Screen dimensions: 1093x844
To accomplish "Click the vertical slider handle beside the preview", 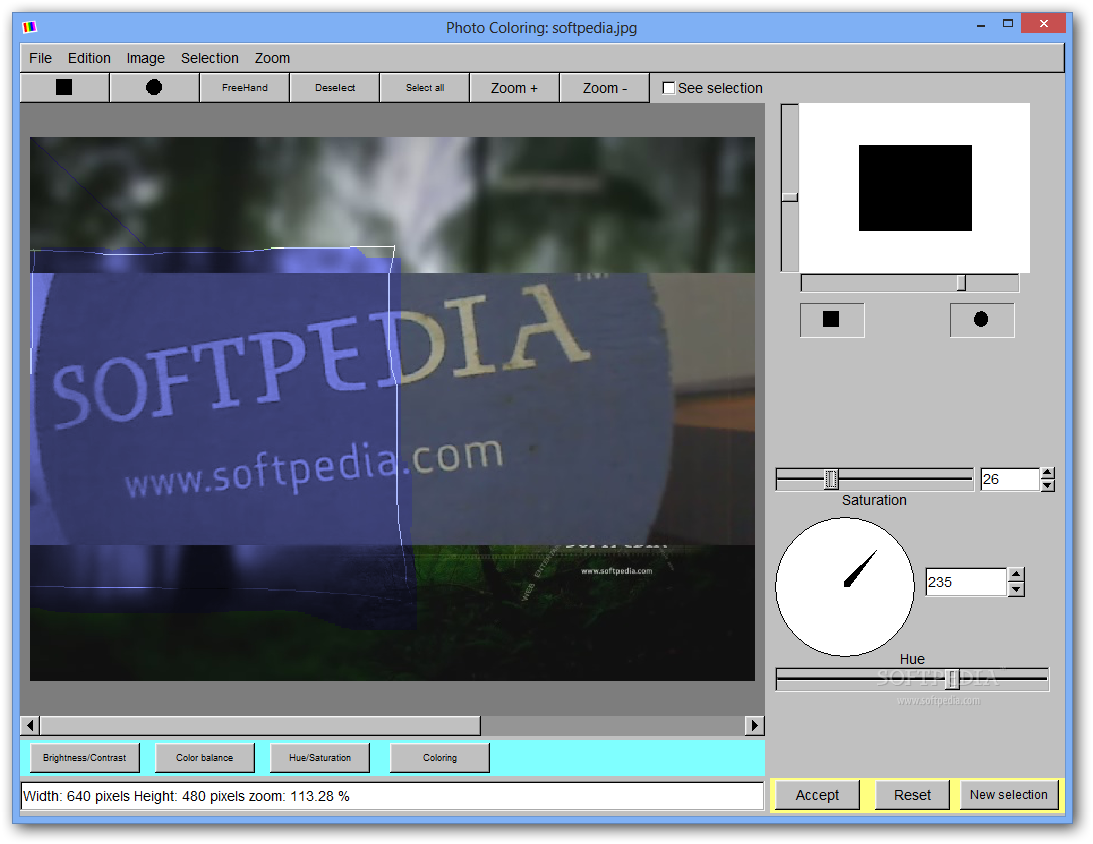I will (x=789, y=197).
